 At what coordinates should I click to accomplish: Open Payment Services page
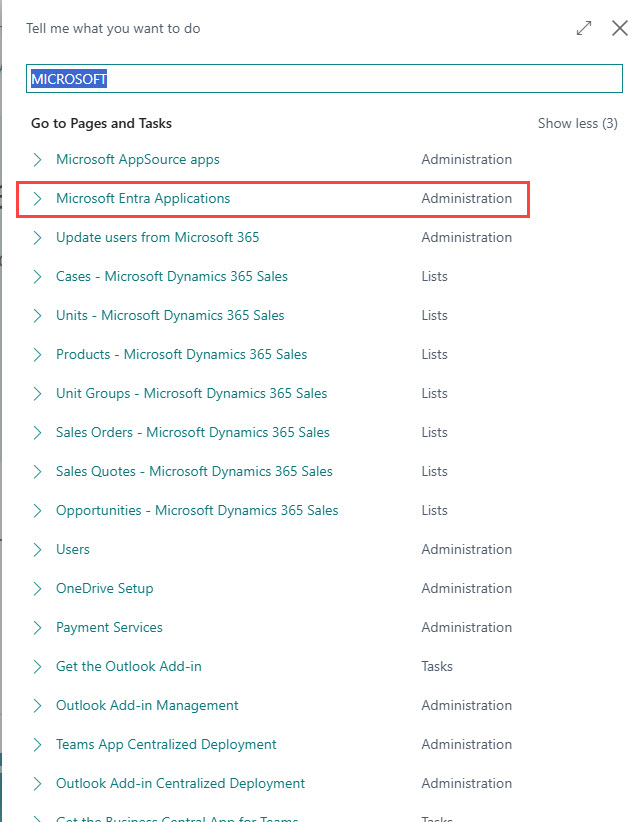[x=109, y=627]
